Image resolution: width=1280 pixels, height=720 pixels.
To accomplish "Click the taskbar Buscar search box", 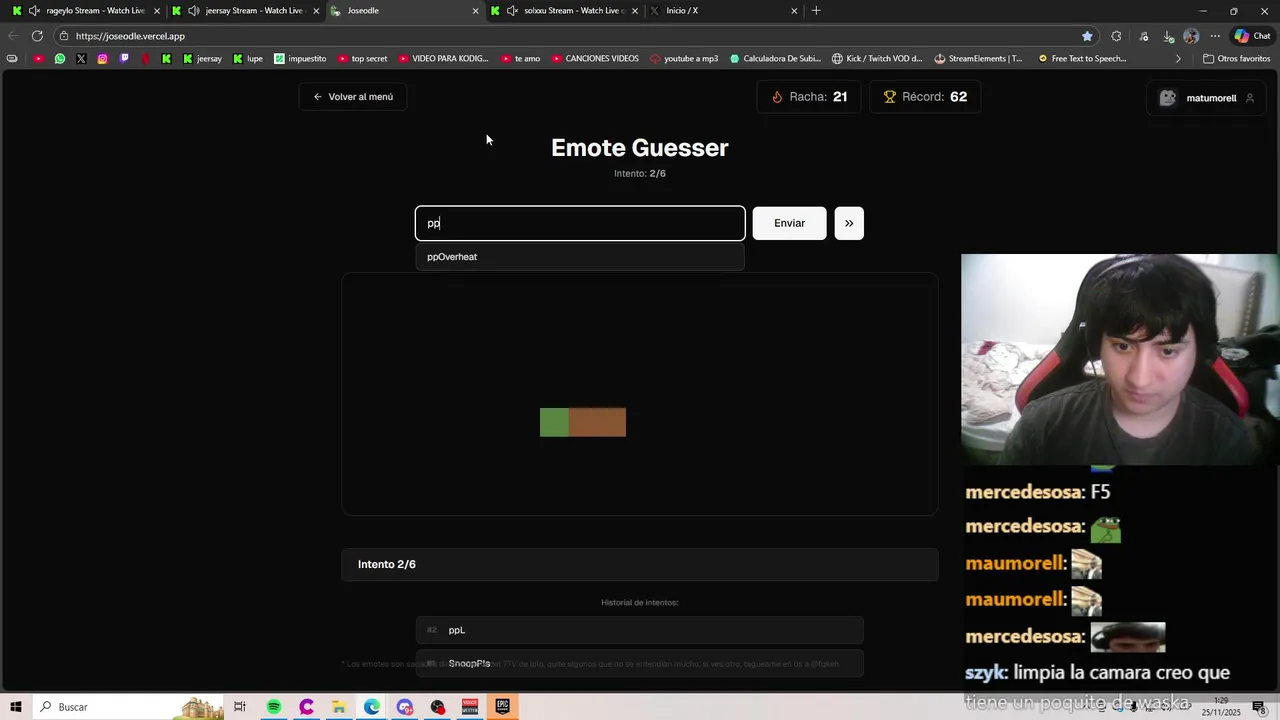I will [x=128, y=707].
